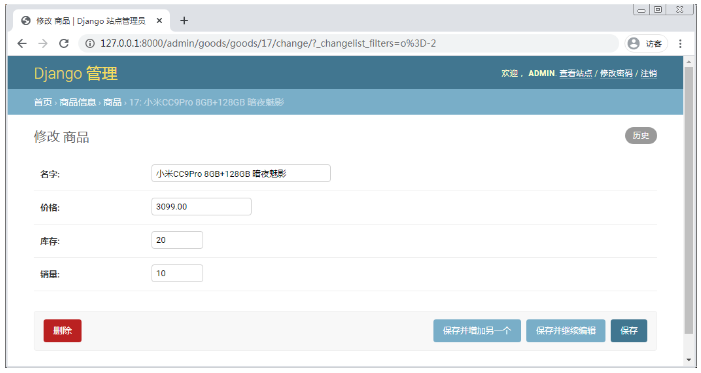Click the 查看站点 link in header
Screen dimensions: 701x373
575,73
